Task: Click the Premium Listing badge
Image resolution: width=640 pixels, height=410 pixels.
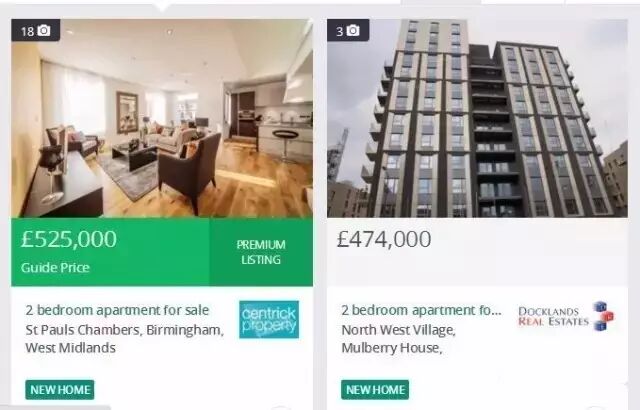Action: pyautogui.click(x=261, y=252)
